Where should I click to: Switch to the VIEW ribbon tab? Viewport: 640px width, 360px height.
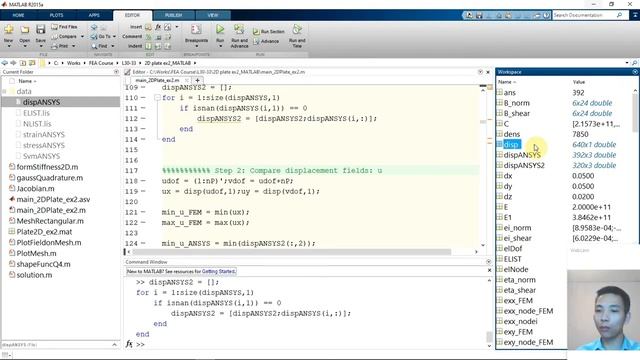[x=213, y=15]
